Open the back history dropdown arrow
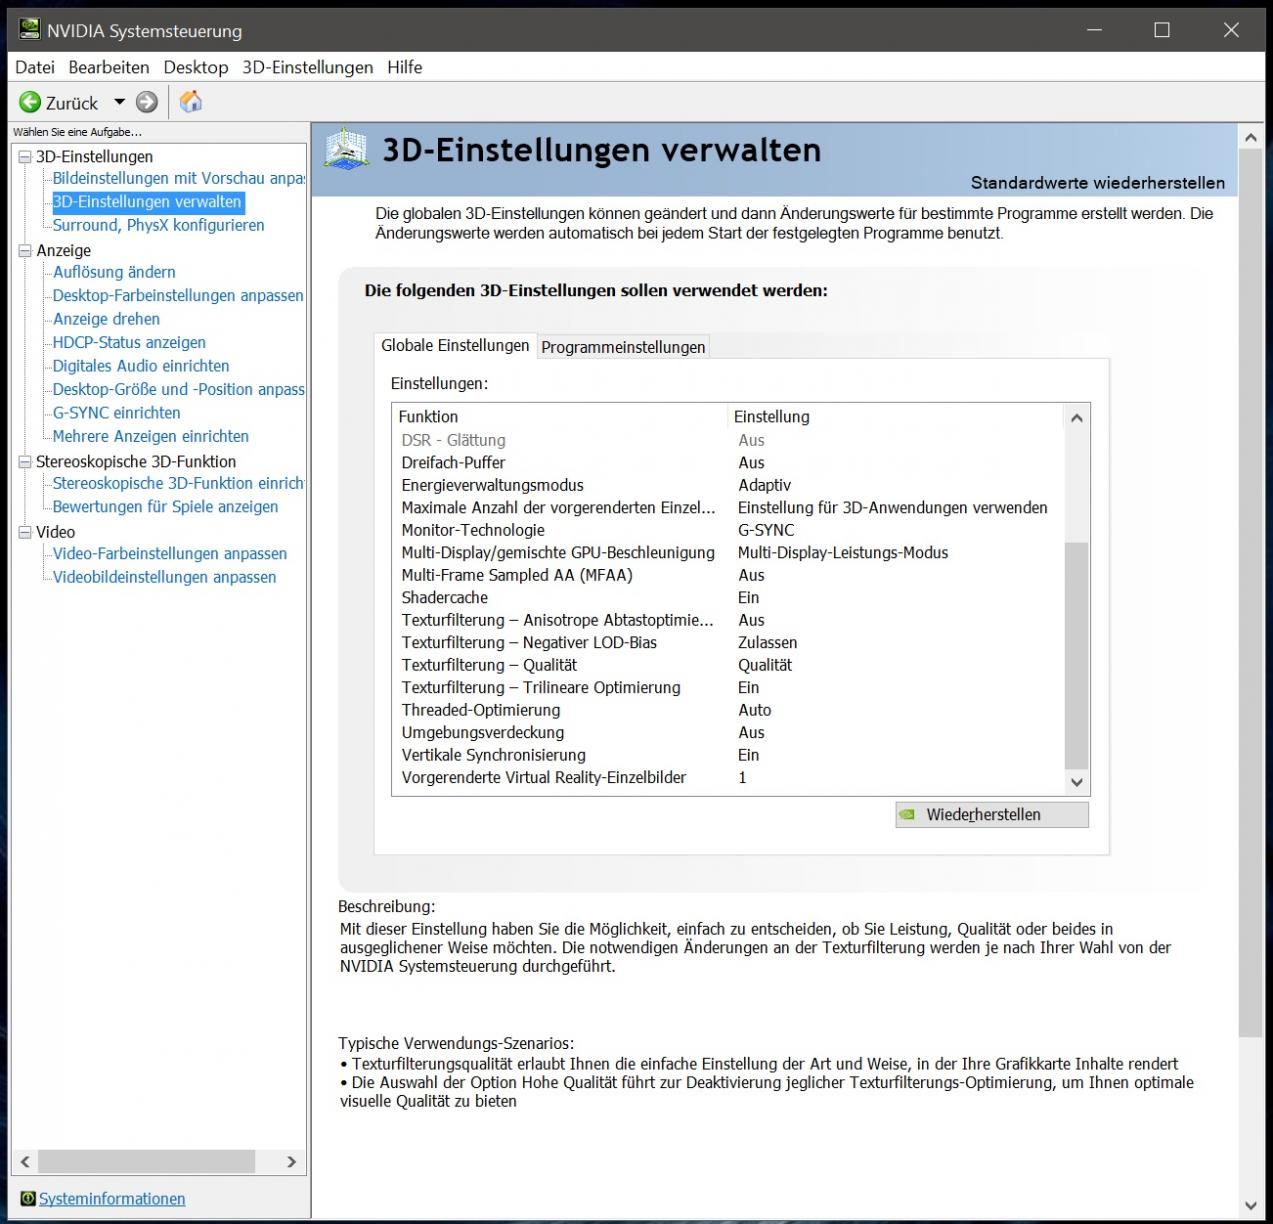 (x=119, y=102)
